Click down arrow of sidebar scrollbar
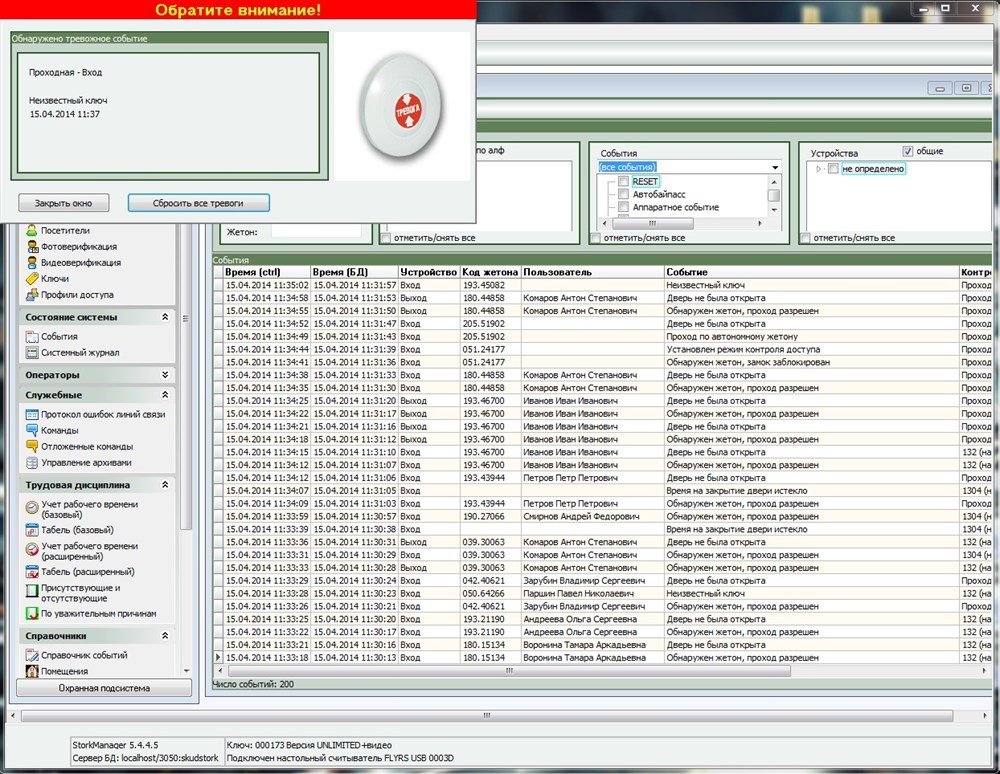 tap(186, 671)
